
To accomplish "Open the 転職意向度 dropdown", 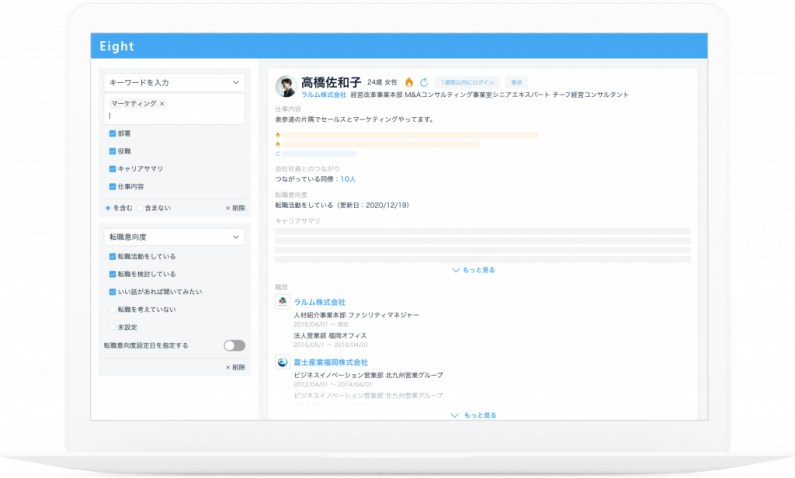I will [x=174, y=237].
